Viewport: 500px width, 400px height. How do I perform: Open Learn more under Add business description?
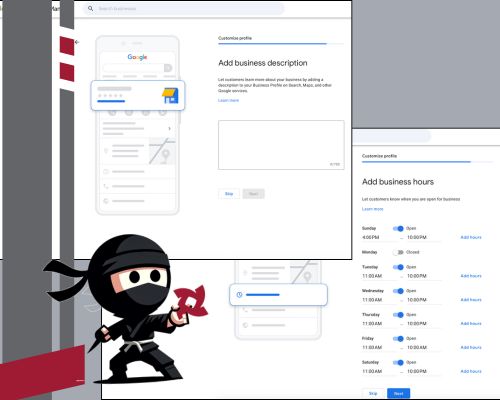228,100
